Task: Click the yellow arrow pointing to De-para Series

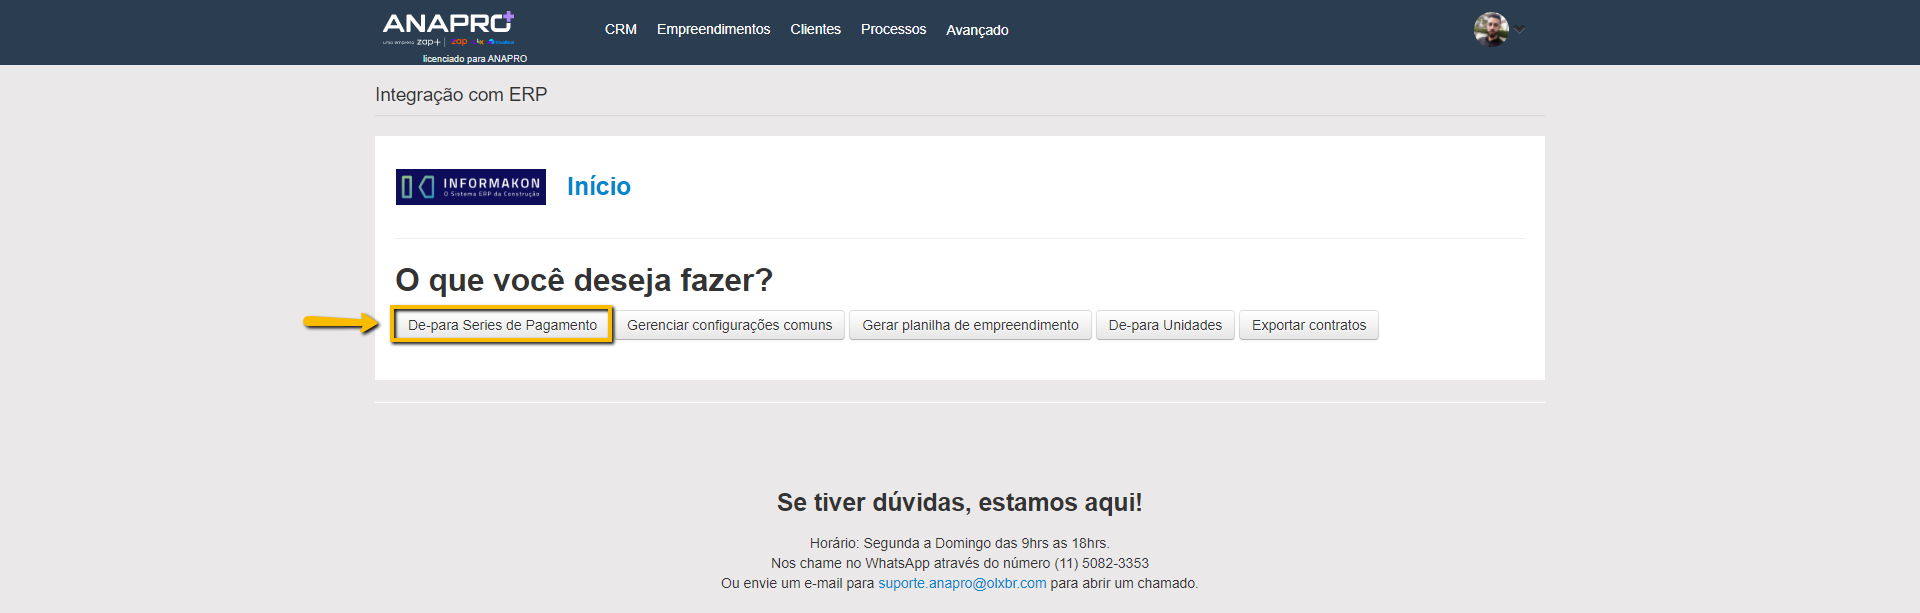Action: click(x=341, y=322)
